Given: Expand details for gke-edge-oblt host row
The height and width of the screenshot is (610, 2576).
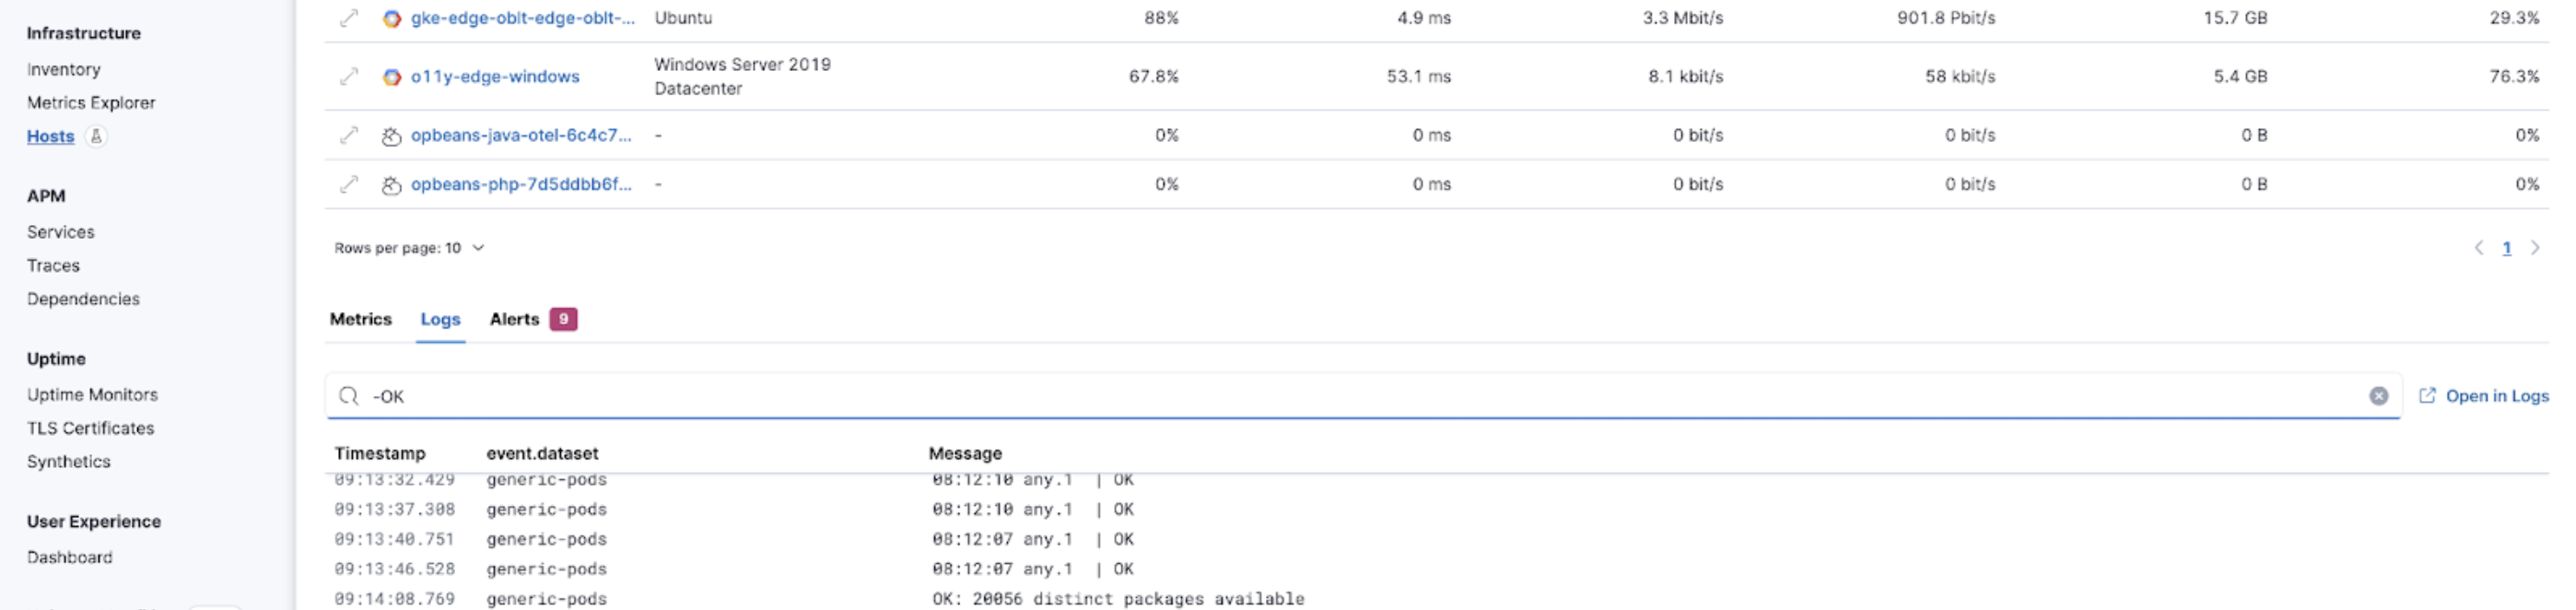Looking at the screenshot, I should (x=348, y=18).
